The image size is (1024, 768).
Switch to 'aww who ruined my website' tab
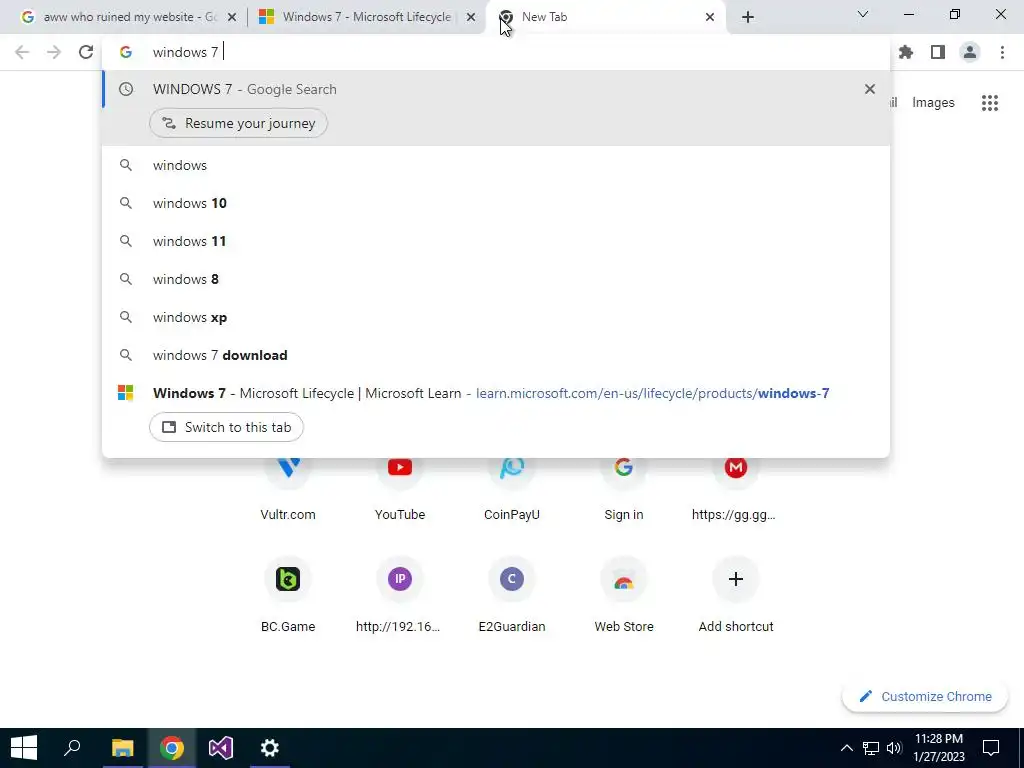pyautogui.click(x=129, y=17)
